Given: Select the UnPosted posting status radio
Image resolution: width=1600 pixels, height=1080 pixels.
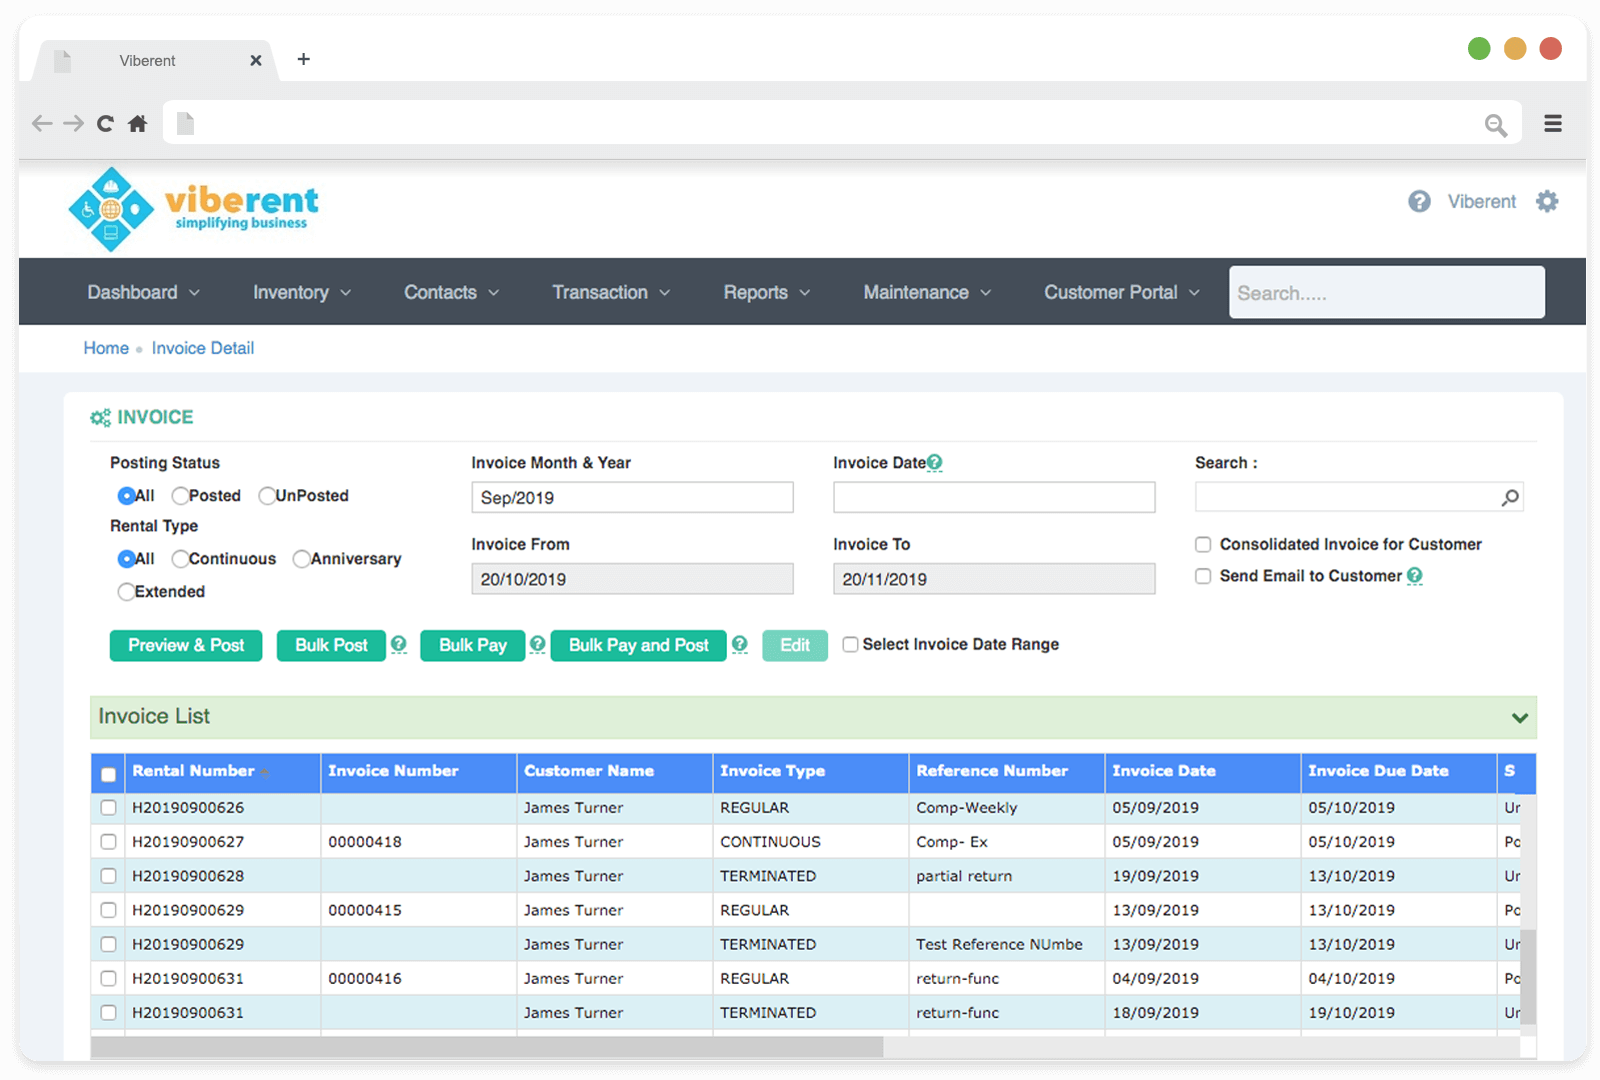Looking at the screenshot, I should 267,496.
